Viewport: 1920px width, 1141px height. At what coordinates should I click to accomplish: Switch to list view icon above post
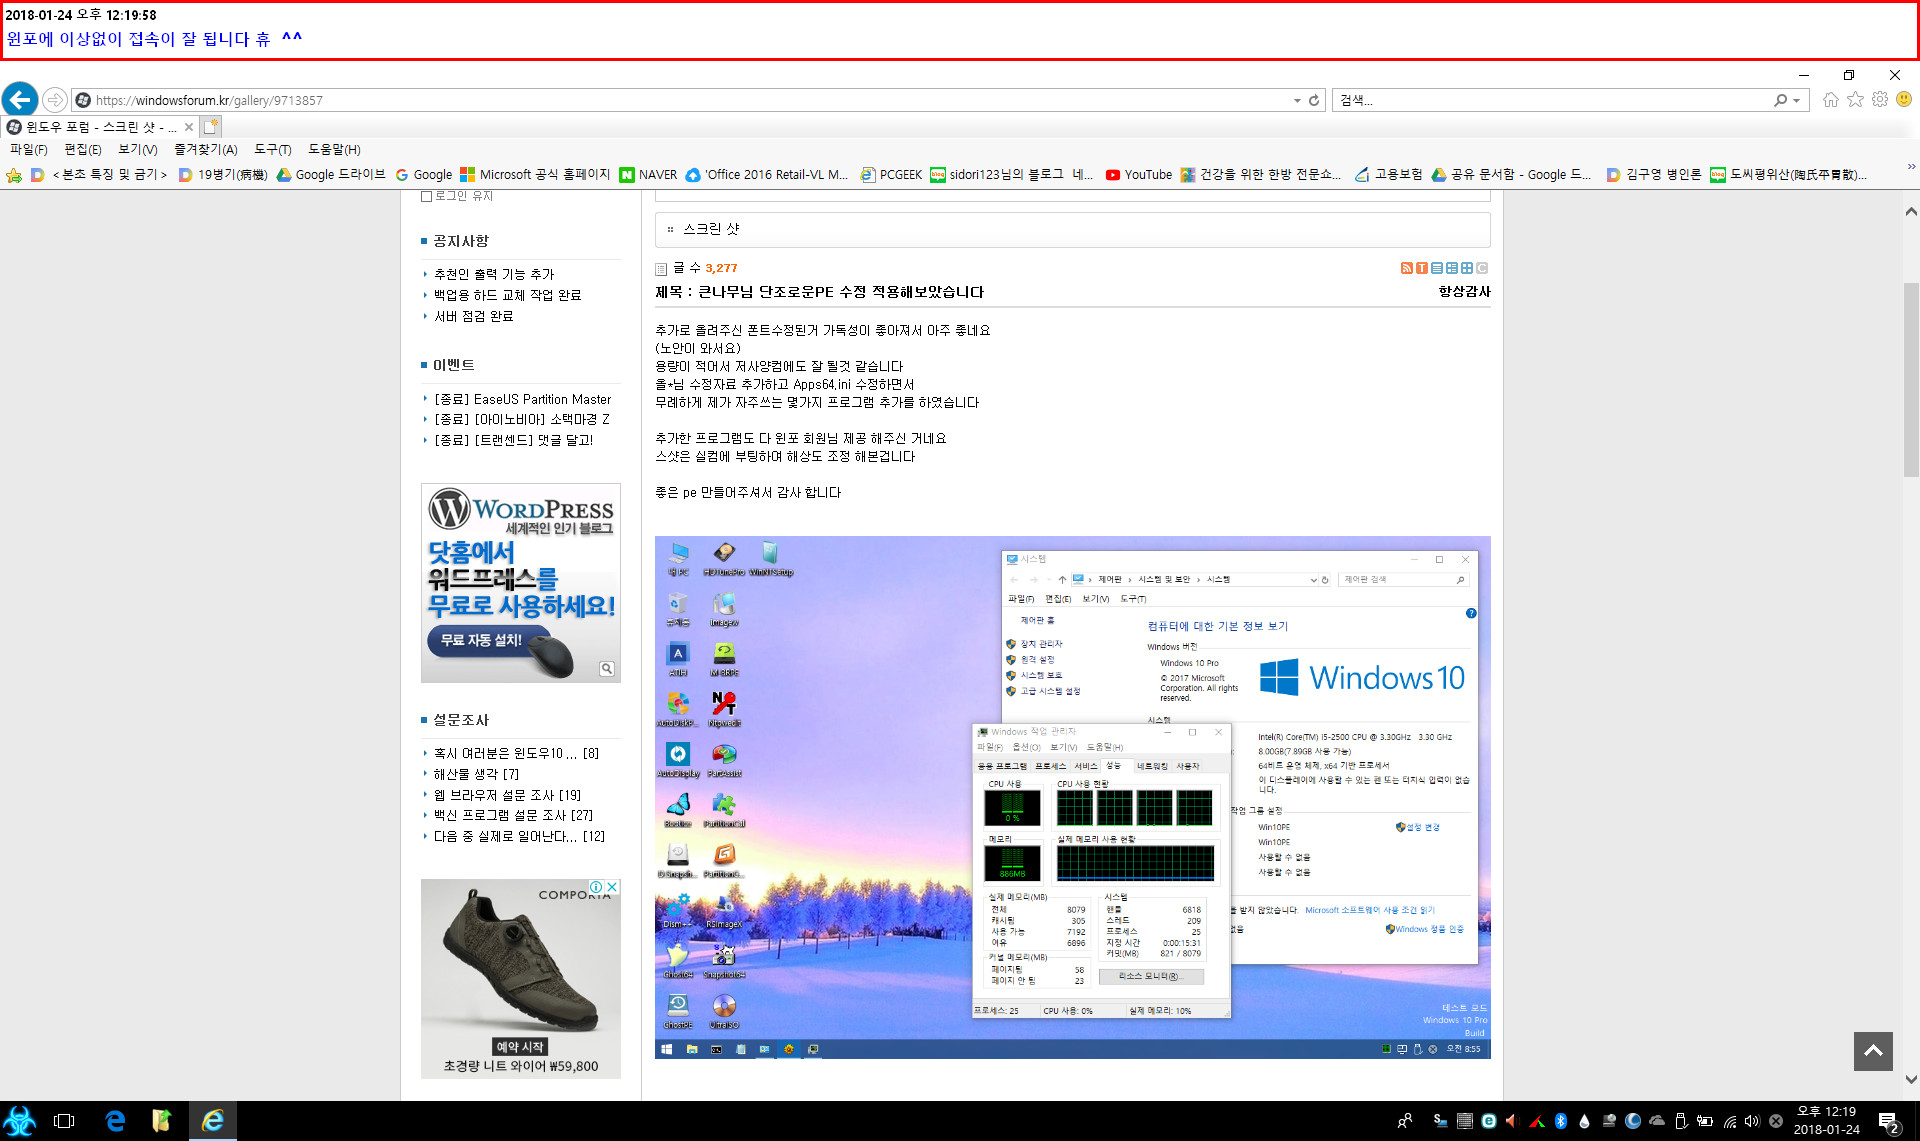[x=1436, y=268]
